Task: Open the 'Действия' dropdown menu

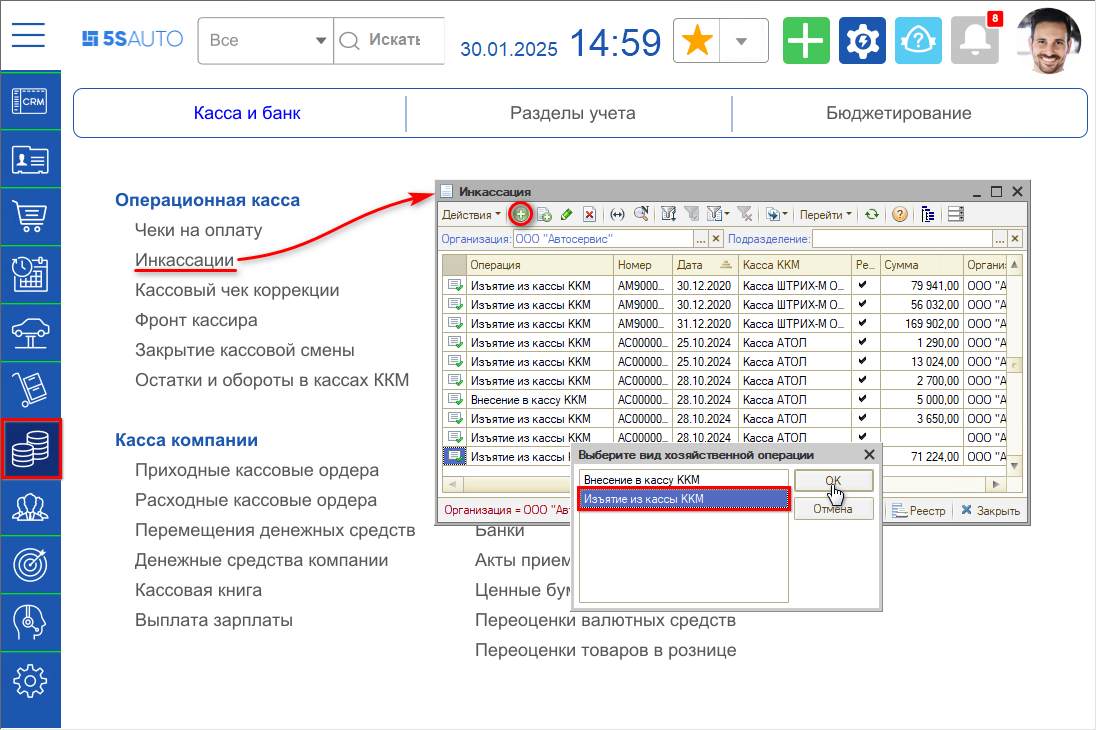Action: tap(472, 214)
